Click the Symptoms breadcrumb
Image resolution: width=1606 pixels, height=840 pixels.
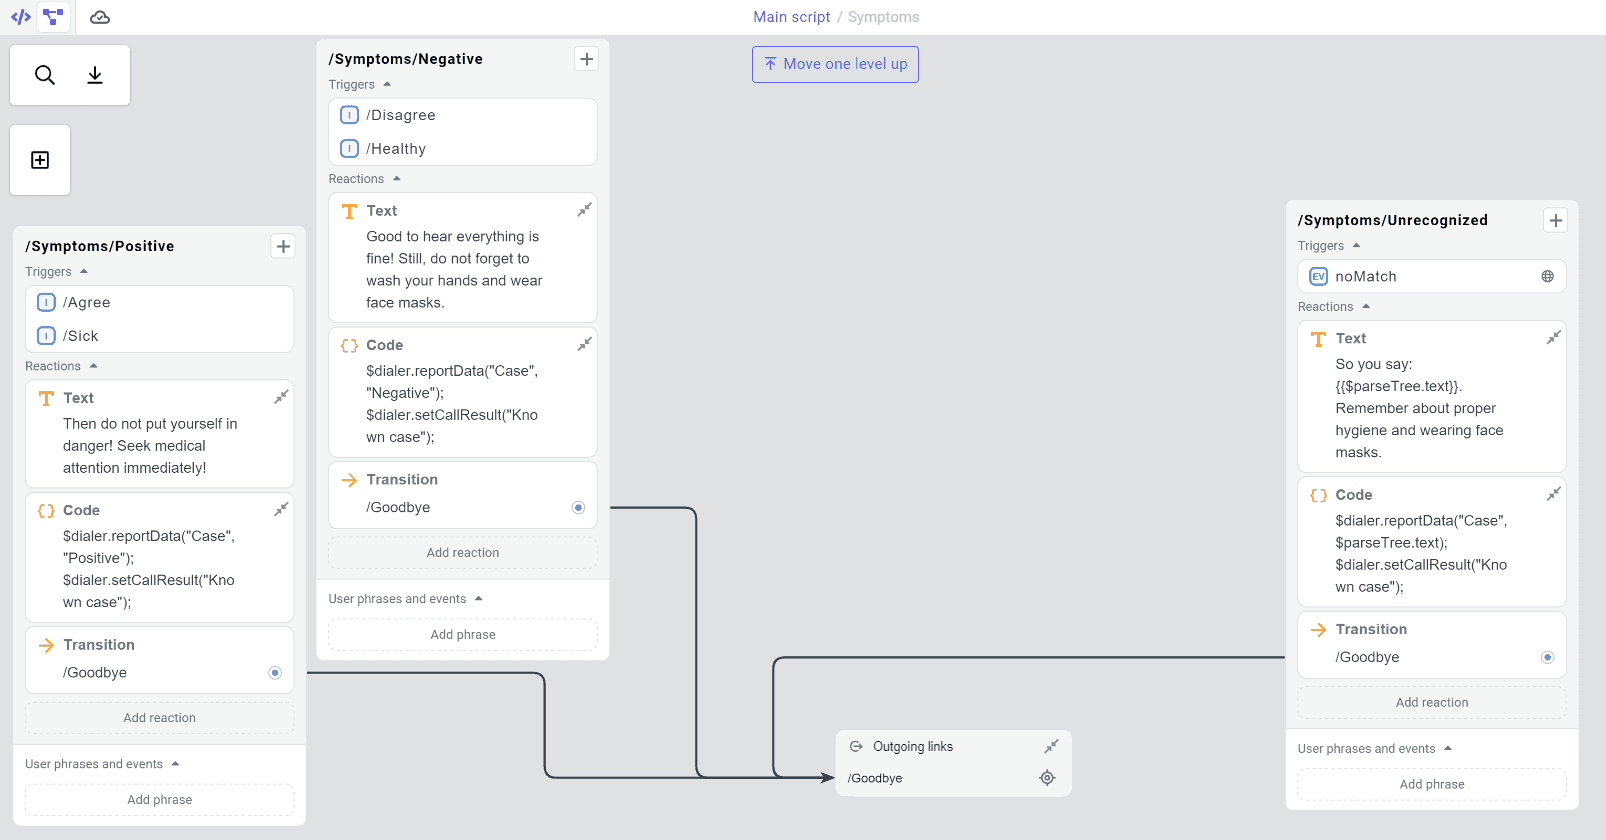[883, 17]
